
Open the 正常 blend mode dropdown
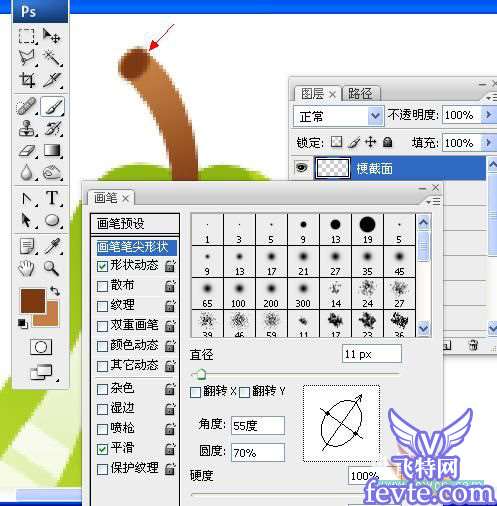pyautogui.click(x=375, y=116)
